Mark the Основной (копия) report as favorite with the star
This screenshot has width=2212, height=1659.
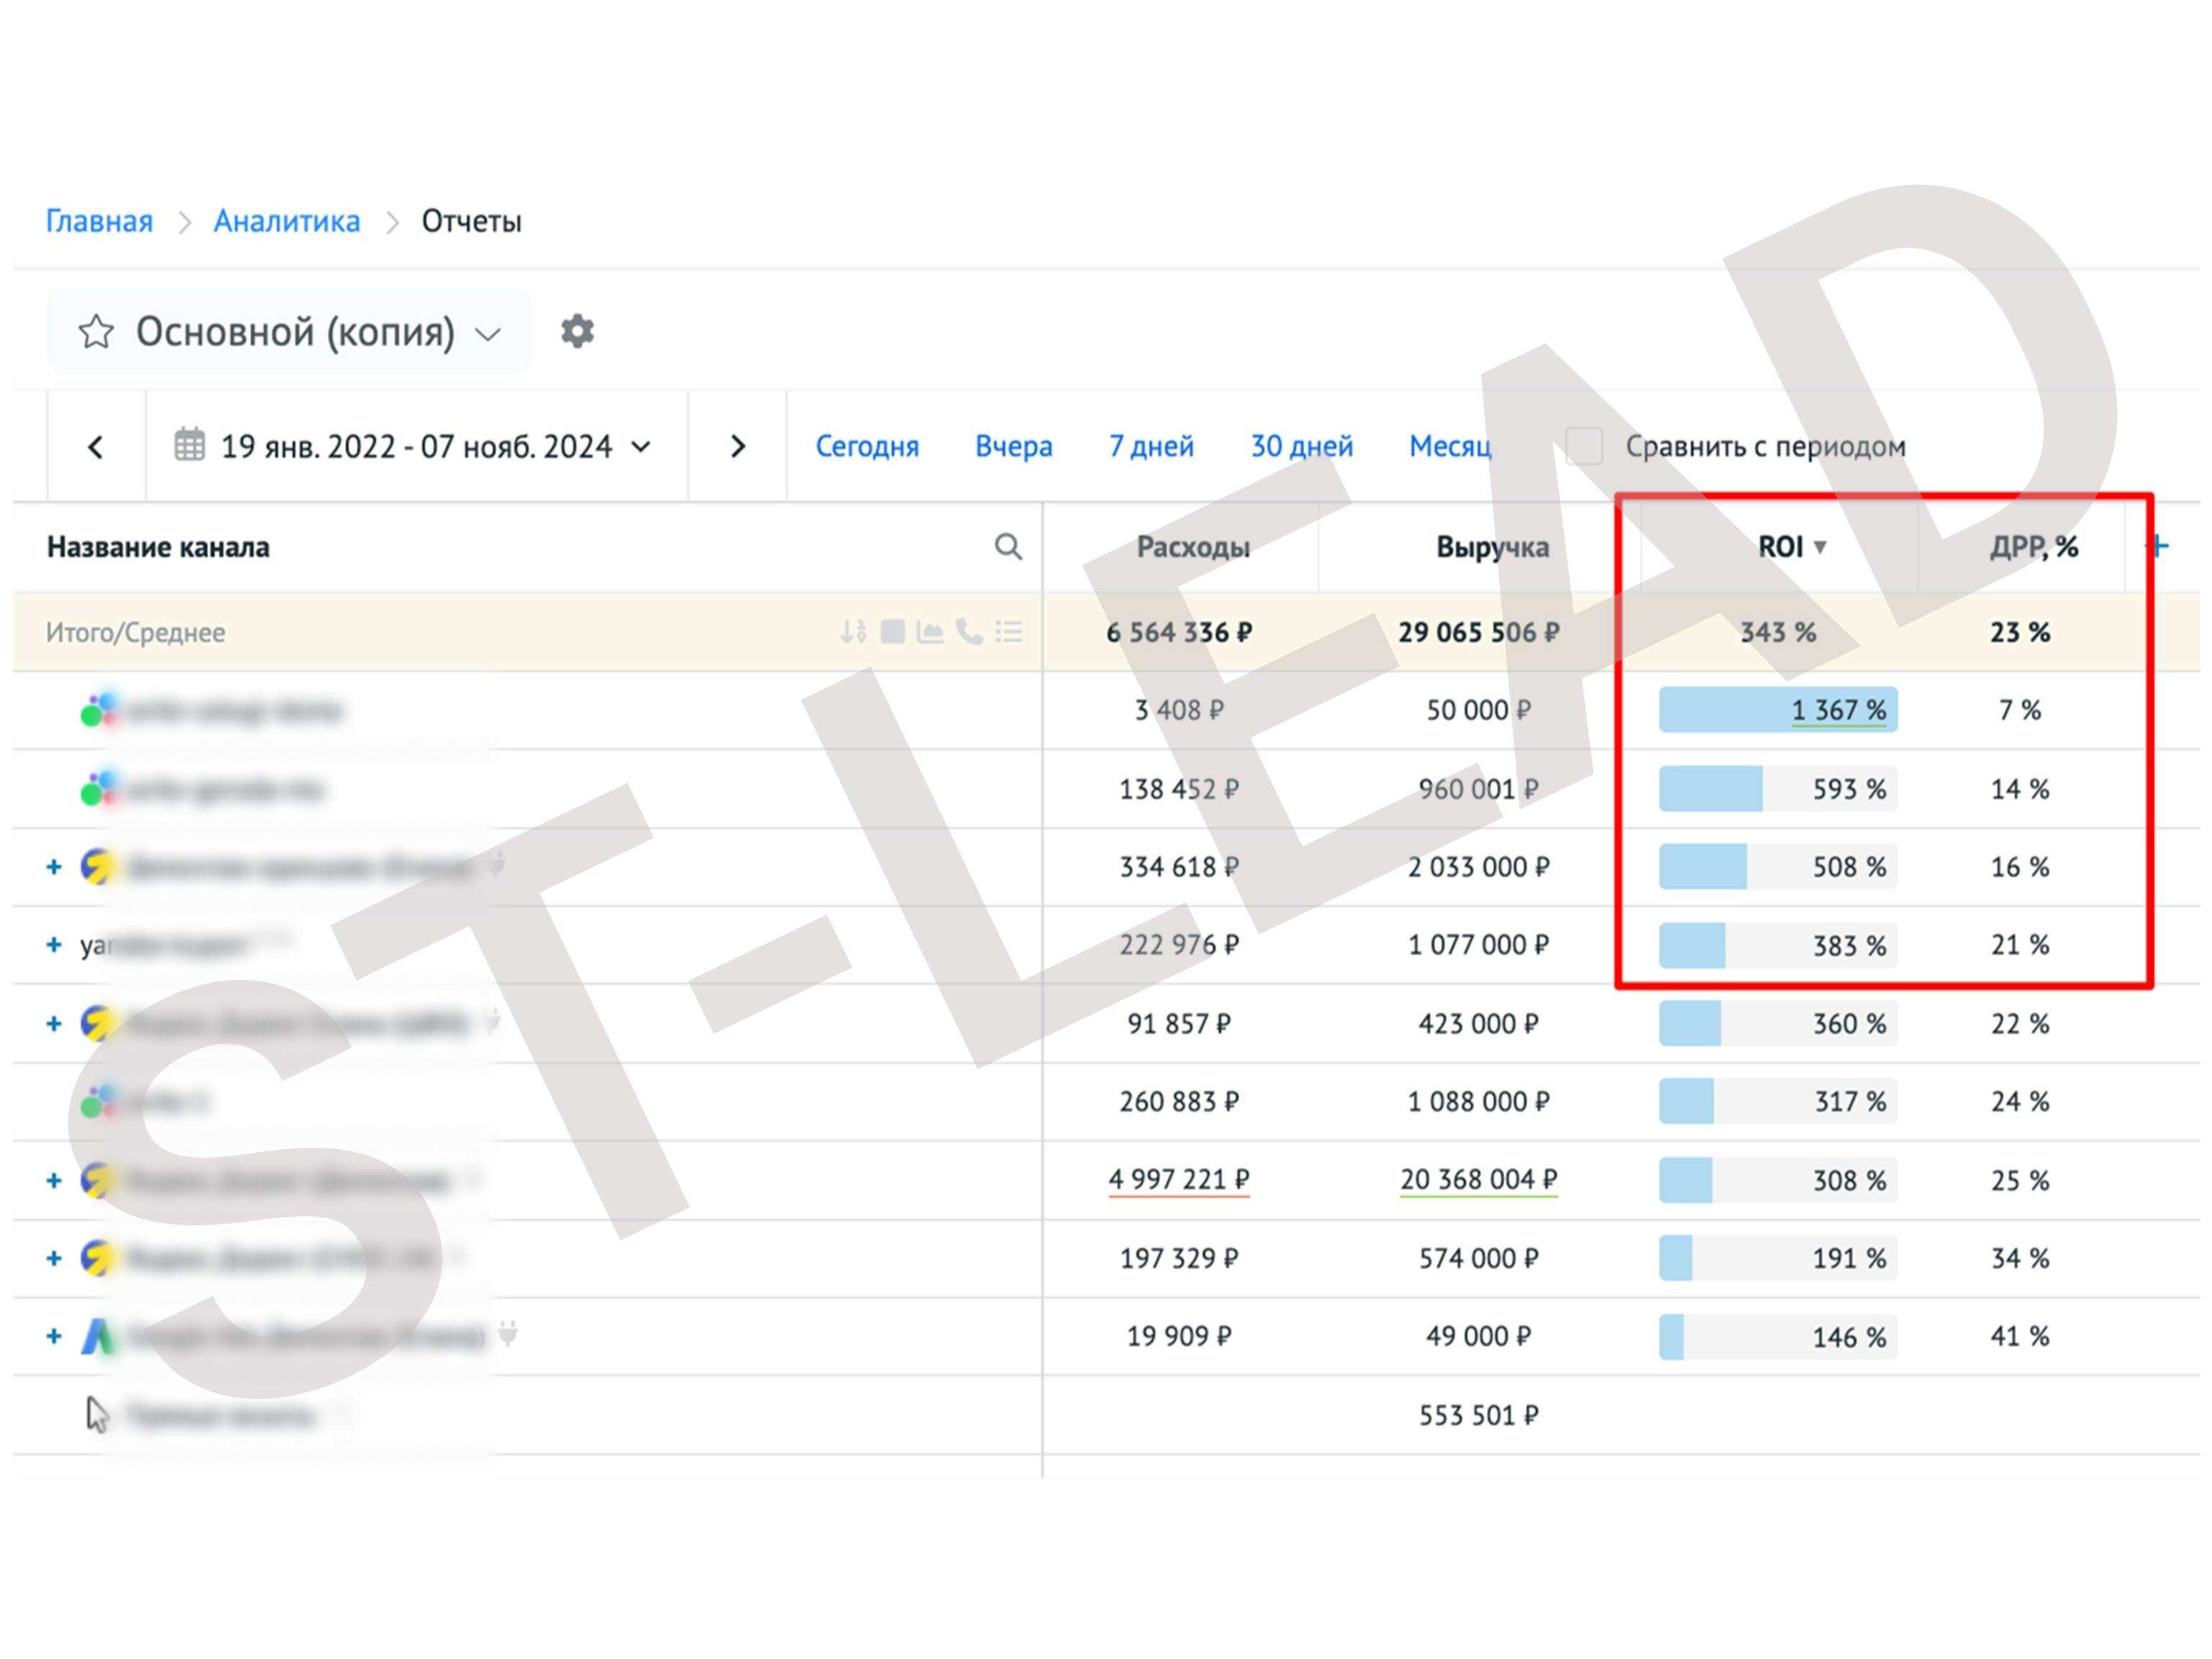[96, 331]
